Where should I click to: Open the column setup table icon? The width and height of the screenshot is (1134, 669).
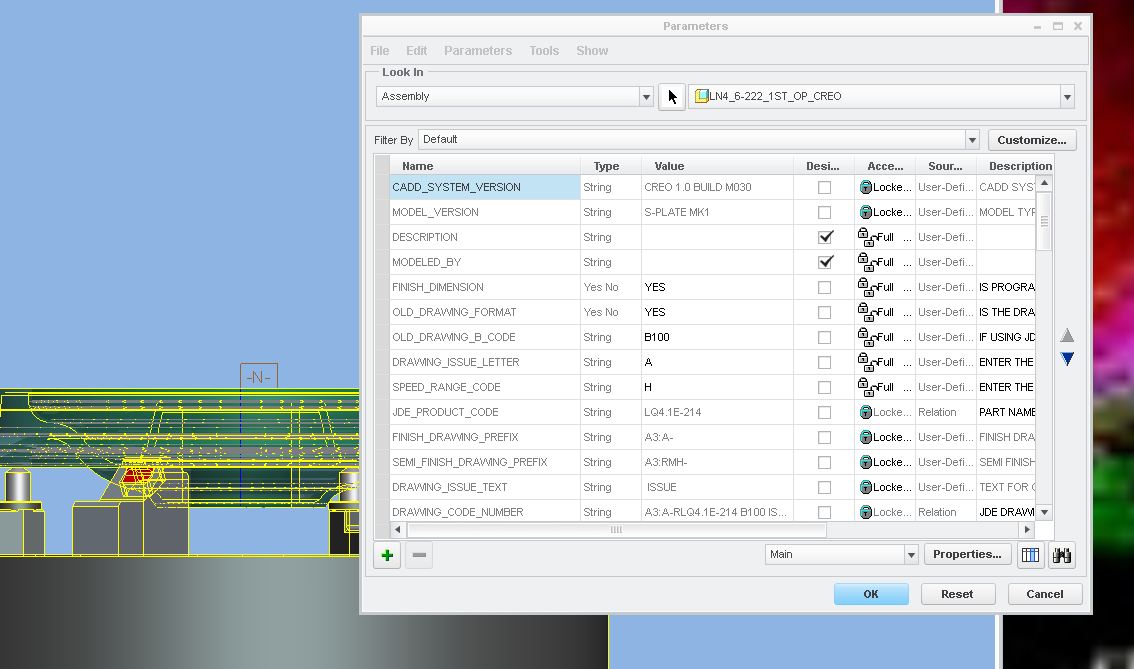tap(1031, 555)
